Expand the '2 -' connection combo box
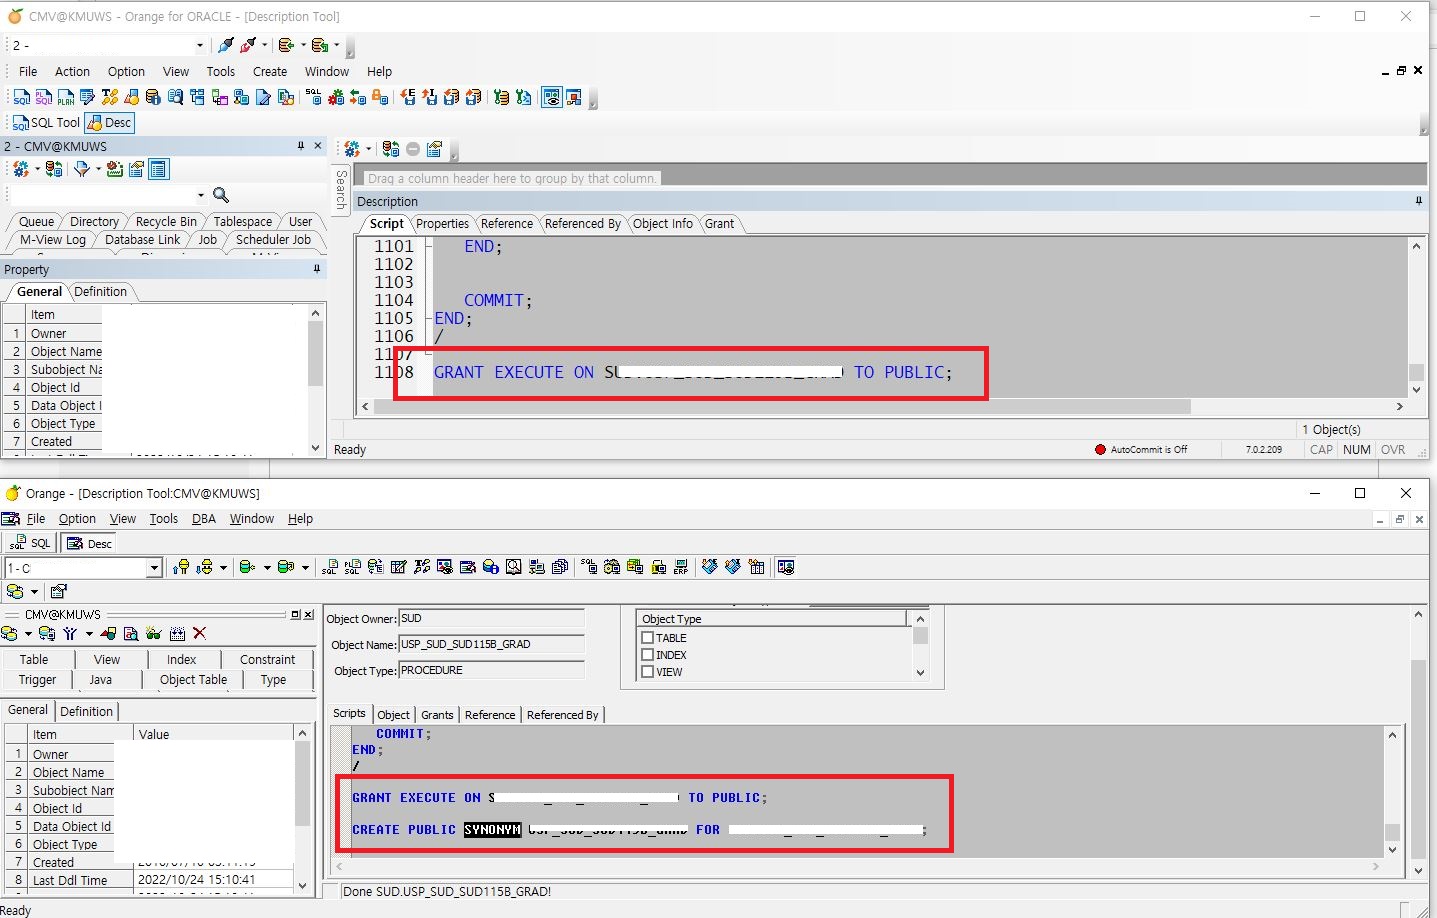This screenshot has height=918, width=1437. pyautogui.click(x=199, y=45)
